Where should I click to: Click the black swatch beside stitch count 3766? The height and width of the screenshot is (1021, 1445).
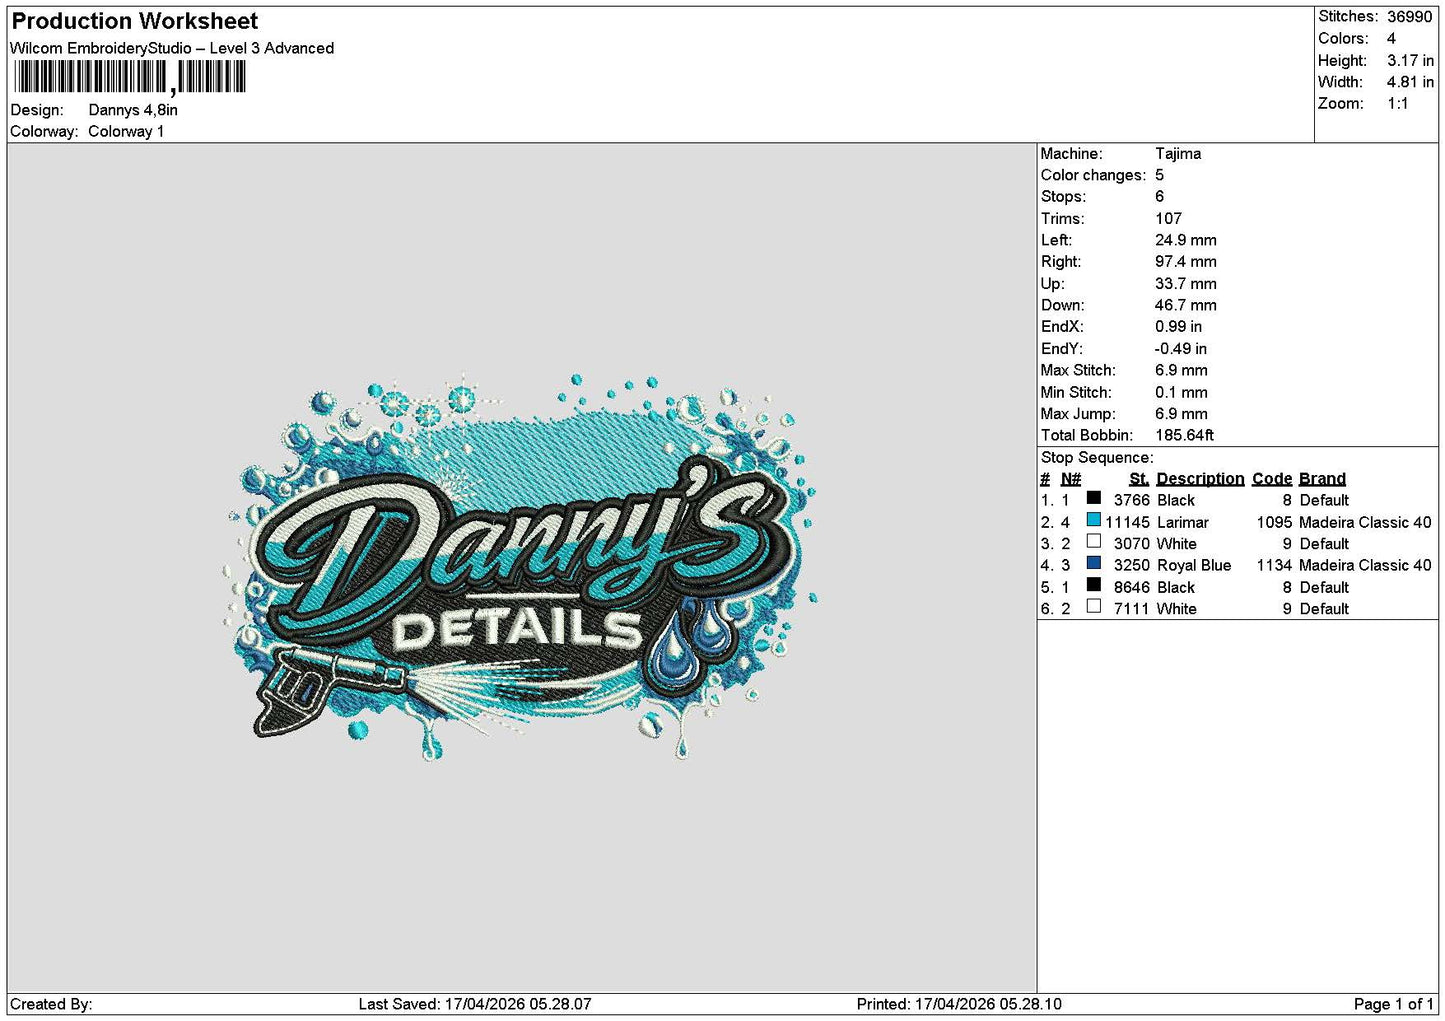1094,499
